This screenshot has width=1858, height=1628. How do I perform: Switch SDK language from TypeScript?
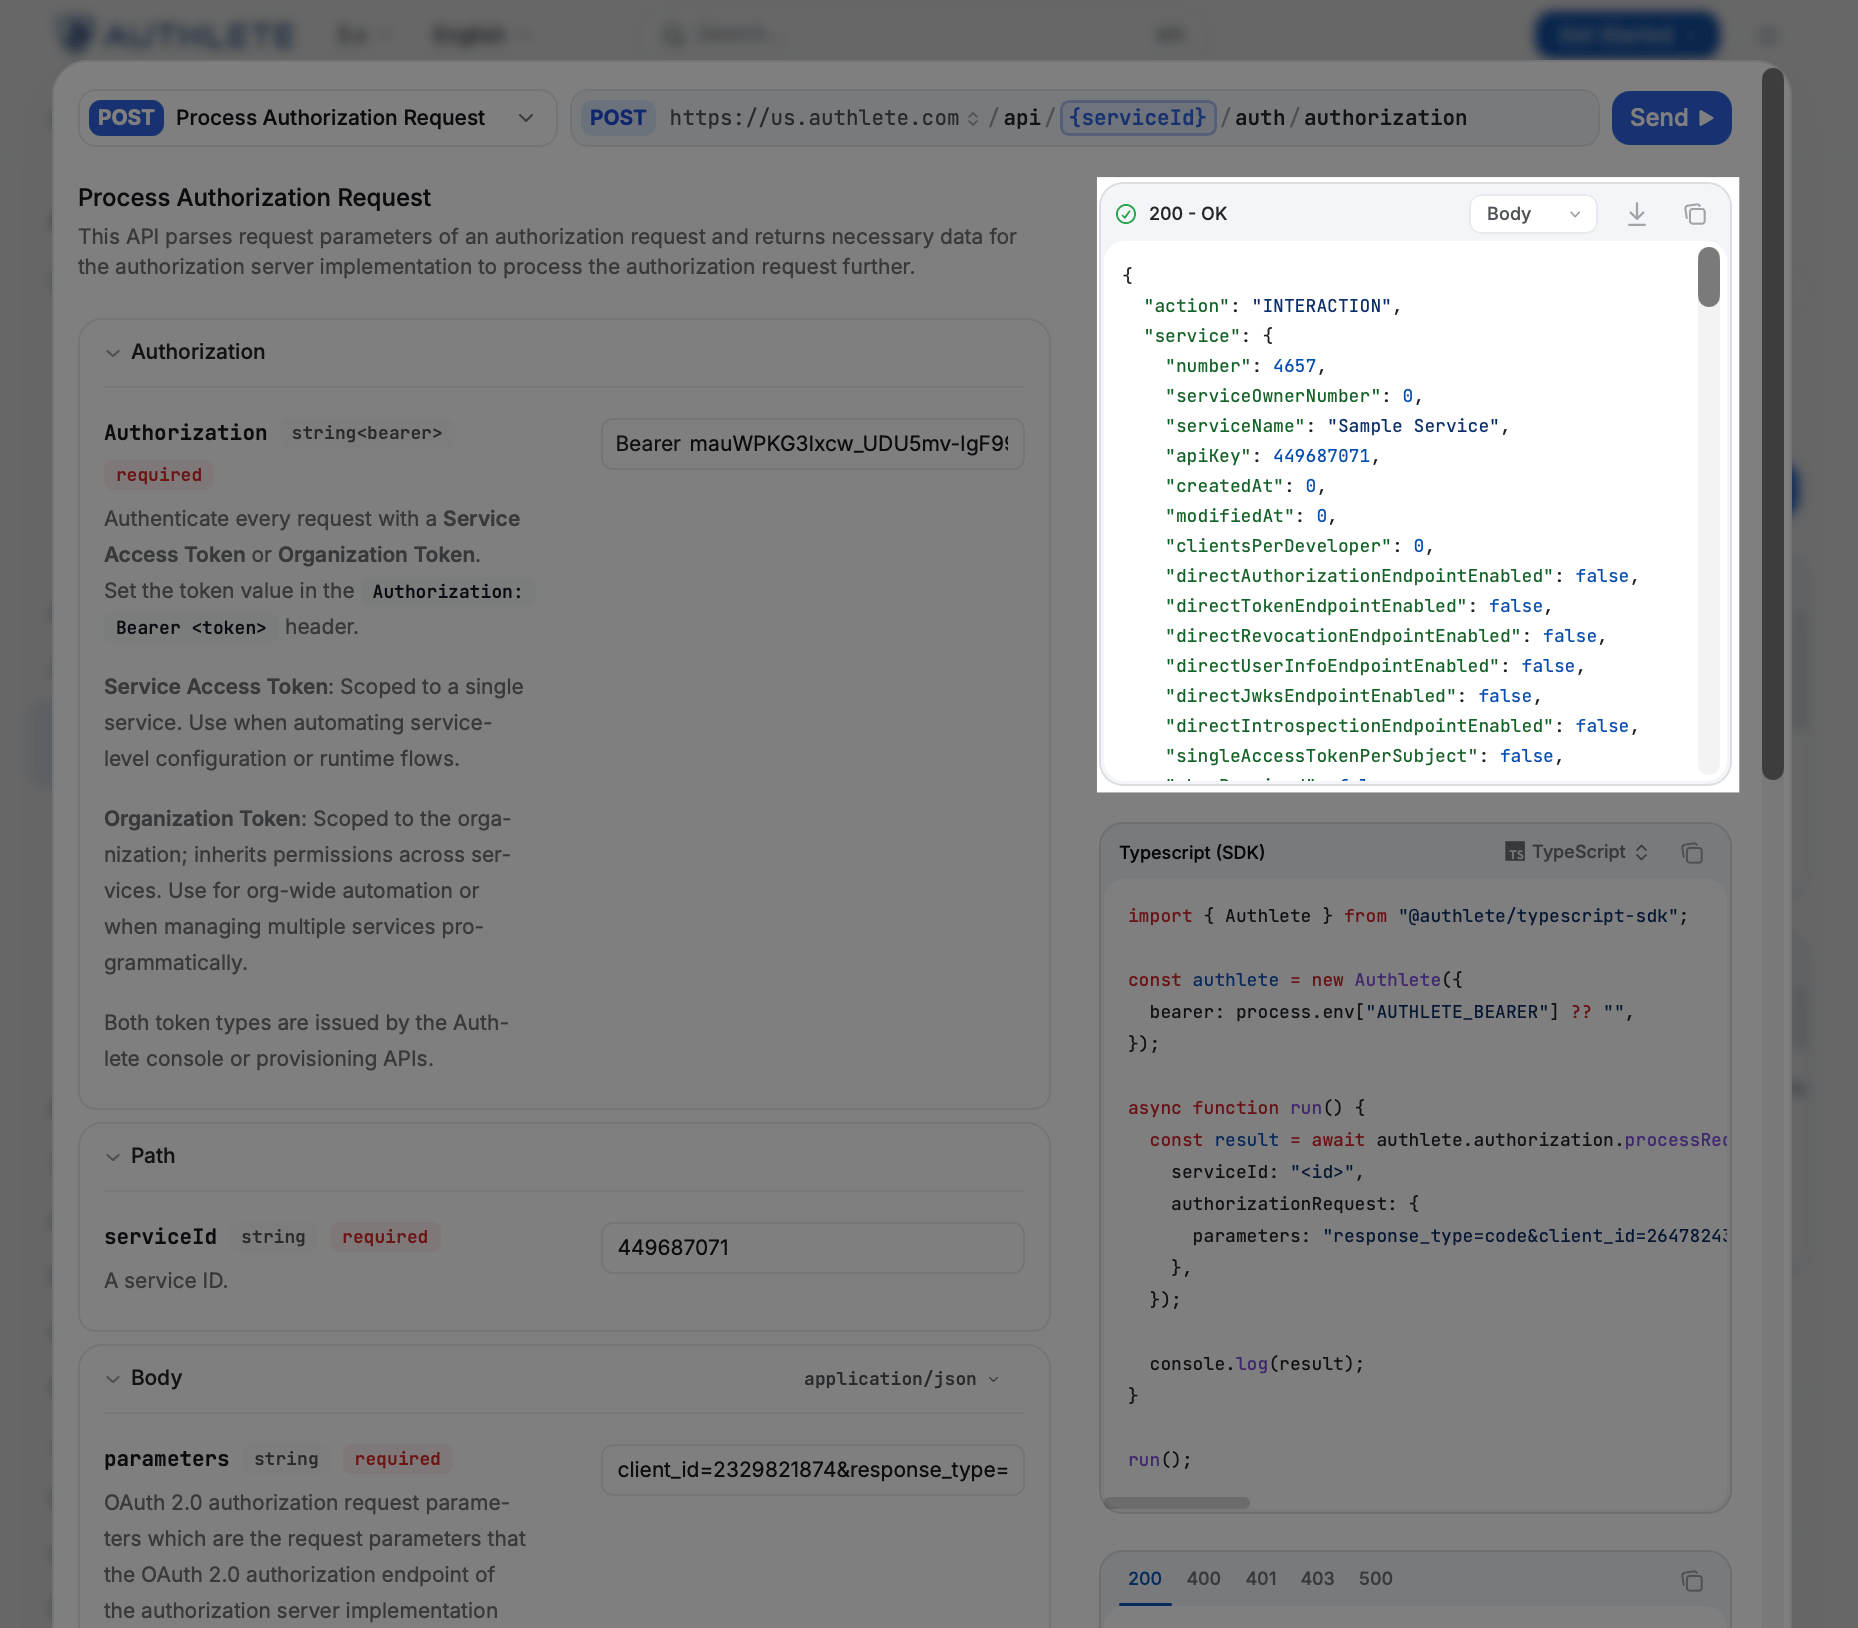coord(1577,852)
